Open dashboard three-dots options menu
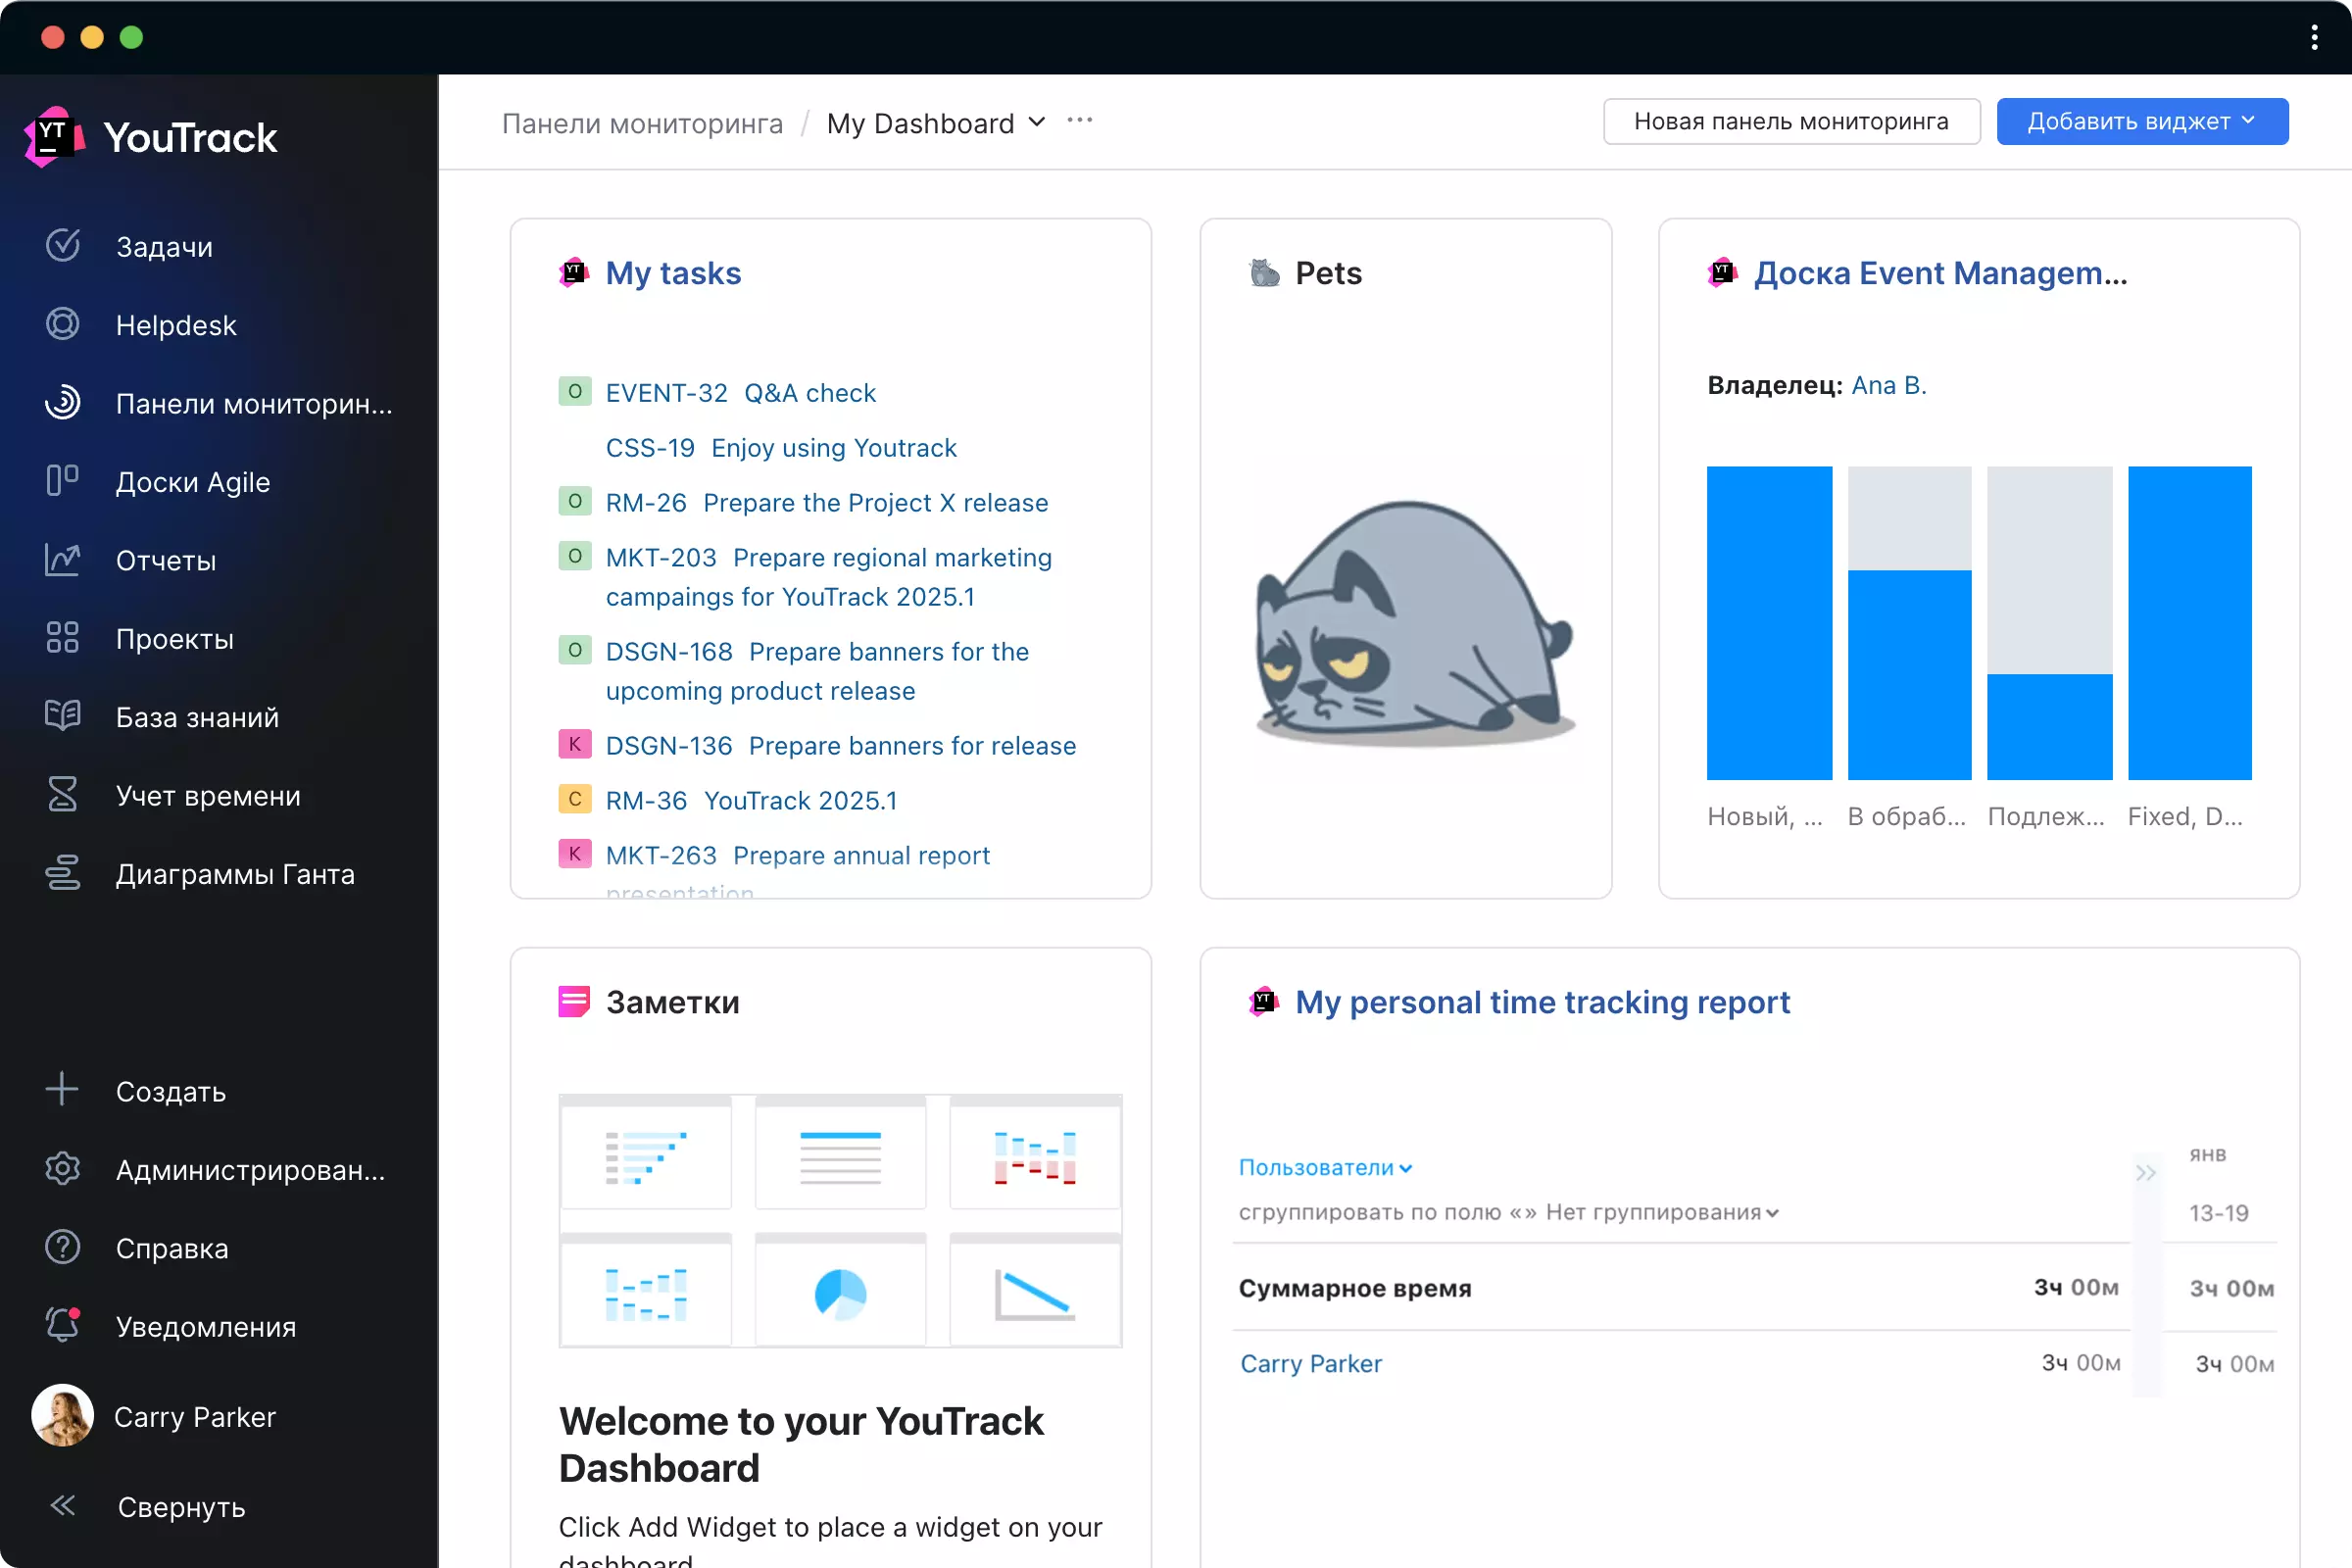Image resolution: width=2352 pixels, height=1568 pixels. point(1080,121)
